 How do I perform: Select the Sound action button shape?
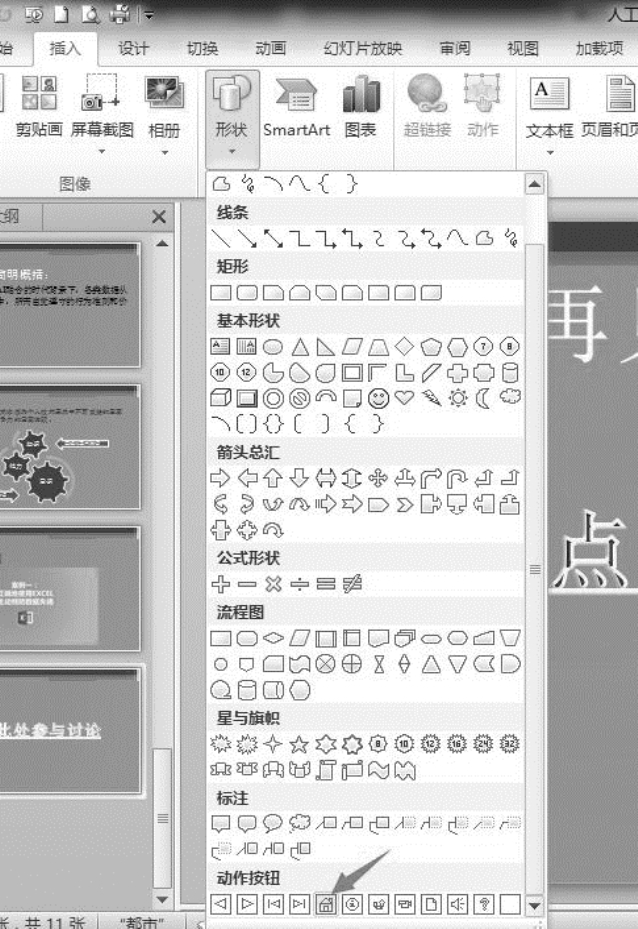[457, 904]
